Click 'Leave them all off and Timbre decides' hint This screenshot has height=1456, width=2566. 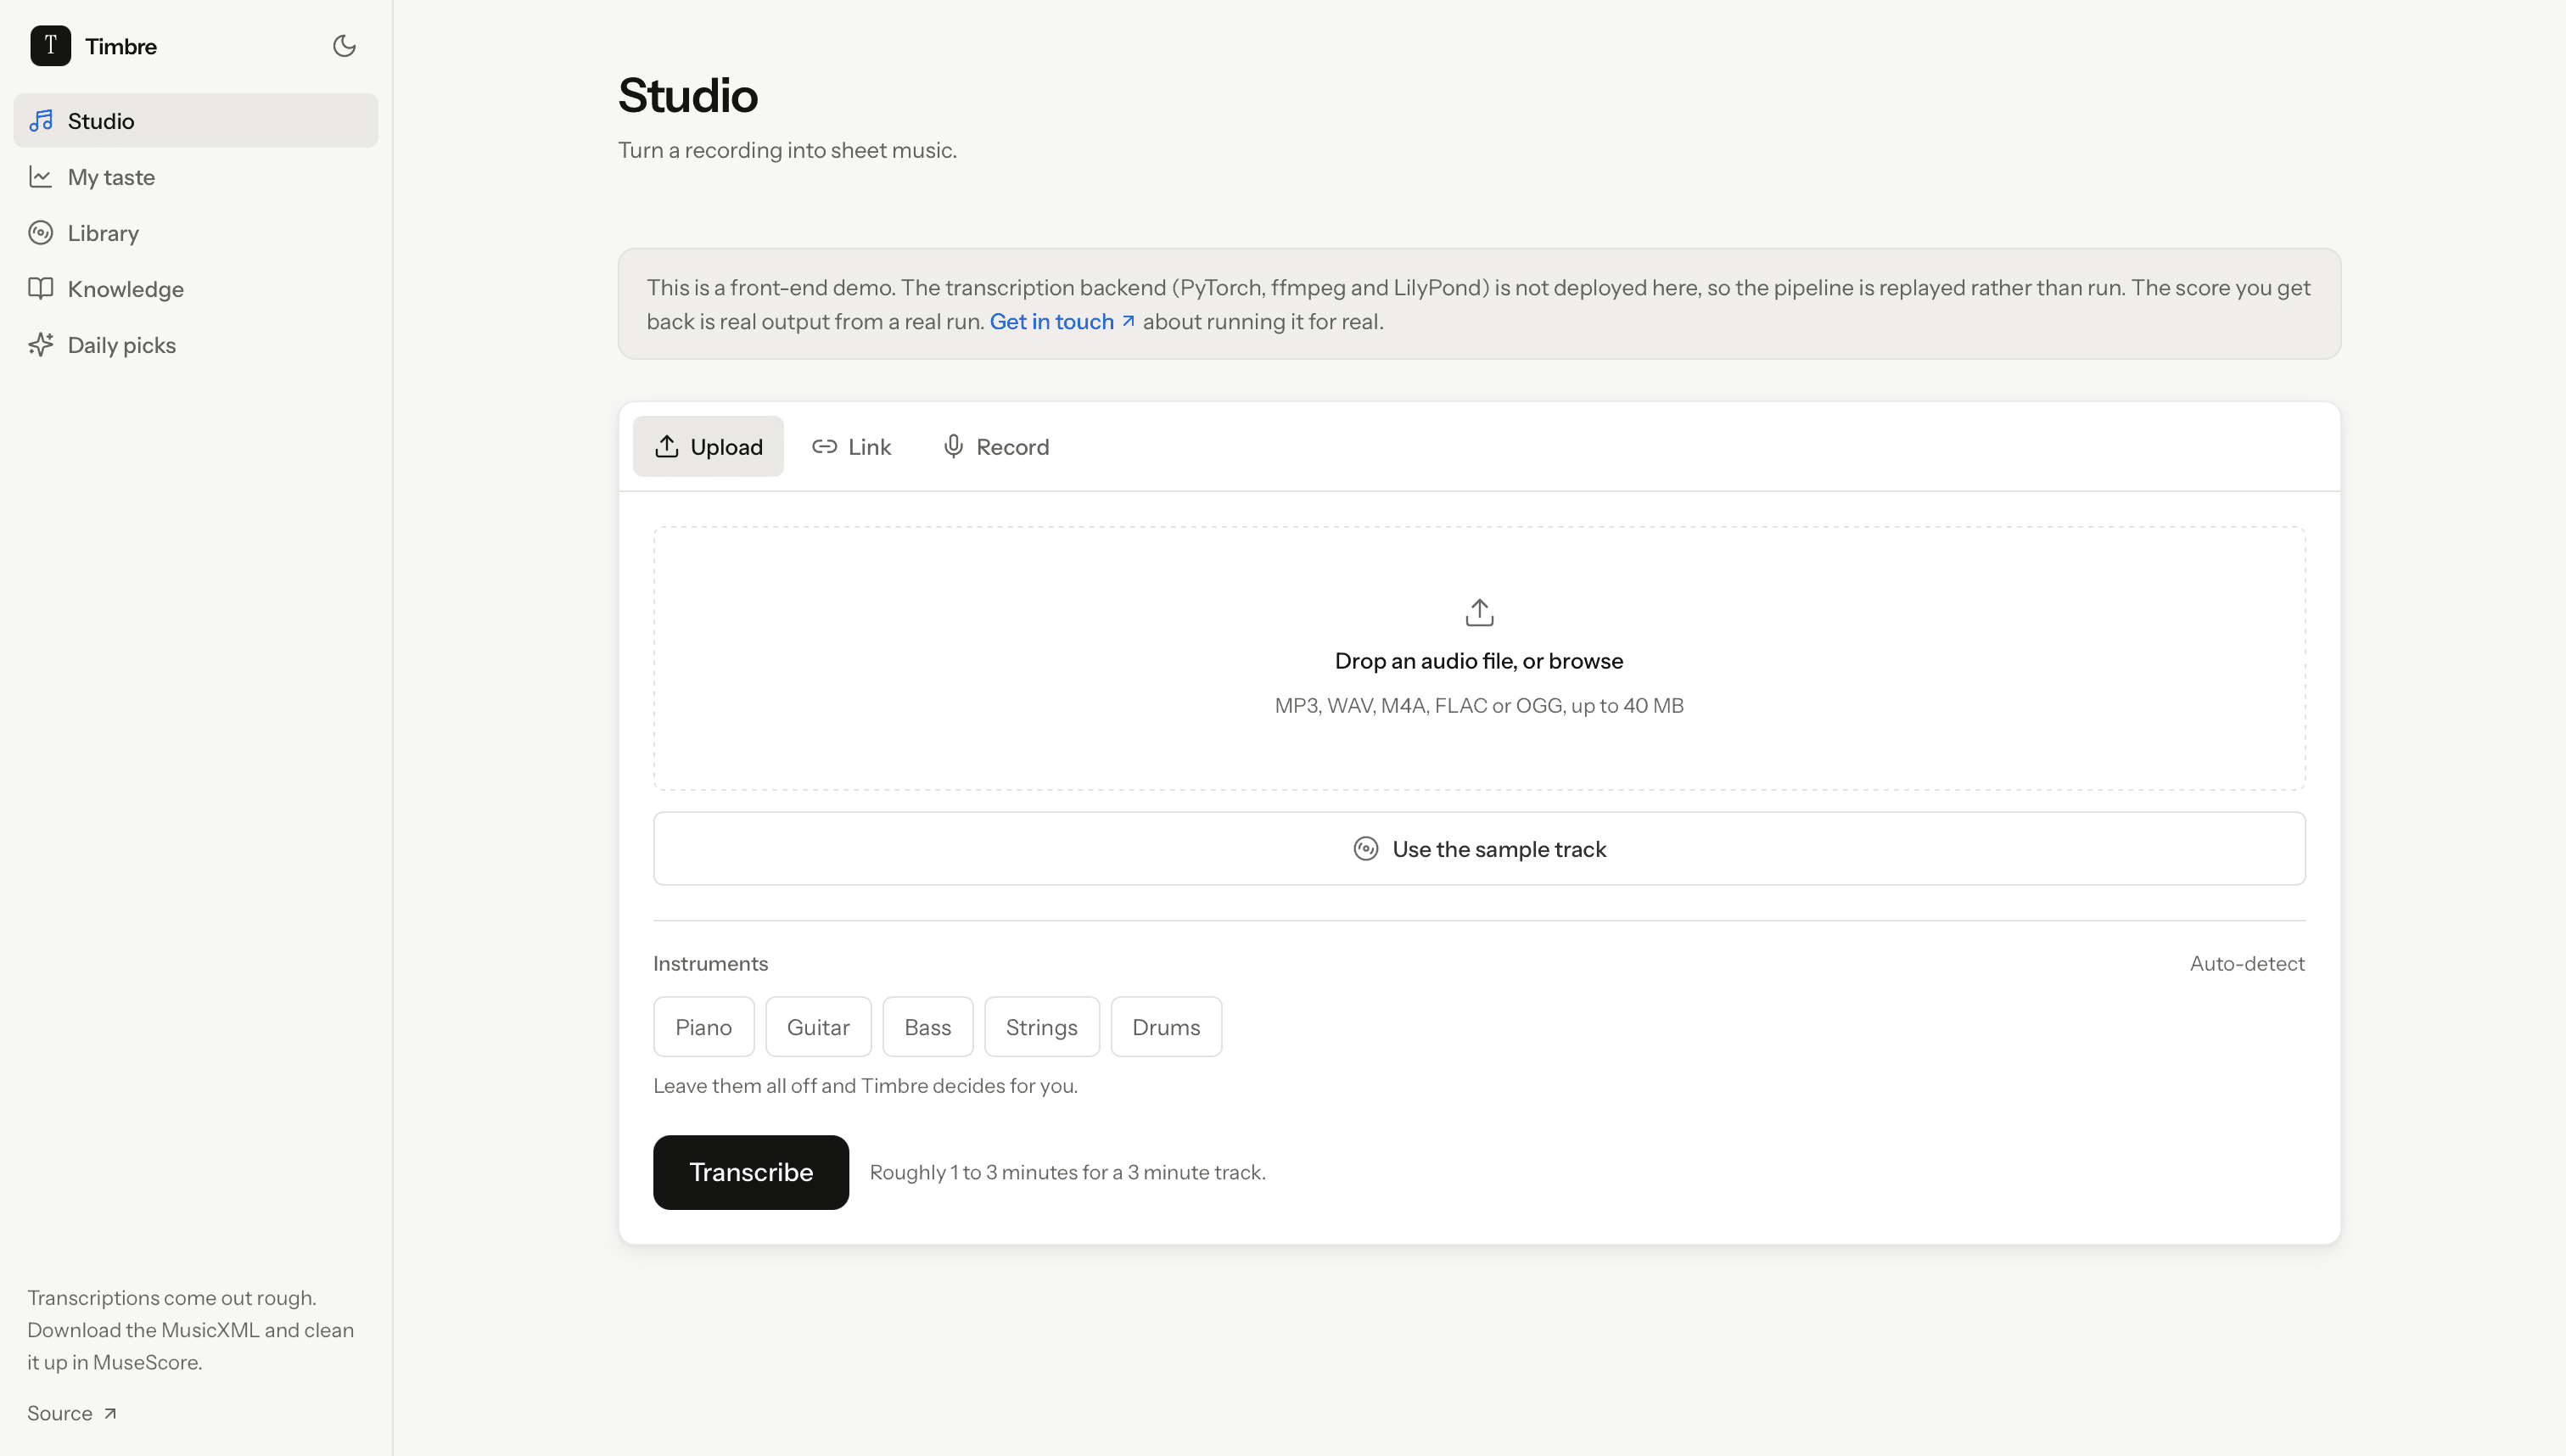tap(866, 1086)
